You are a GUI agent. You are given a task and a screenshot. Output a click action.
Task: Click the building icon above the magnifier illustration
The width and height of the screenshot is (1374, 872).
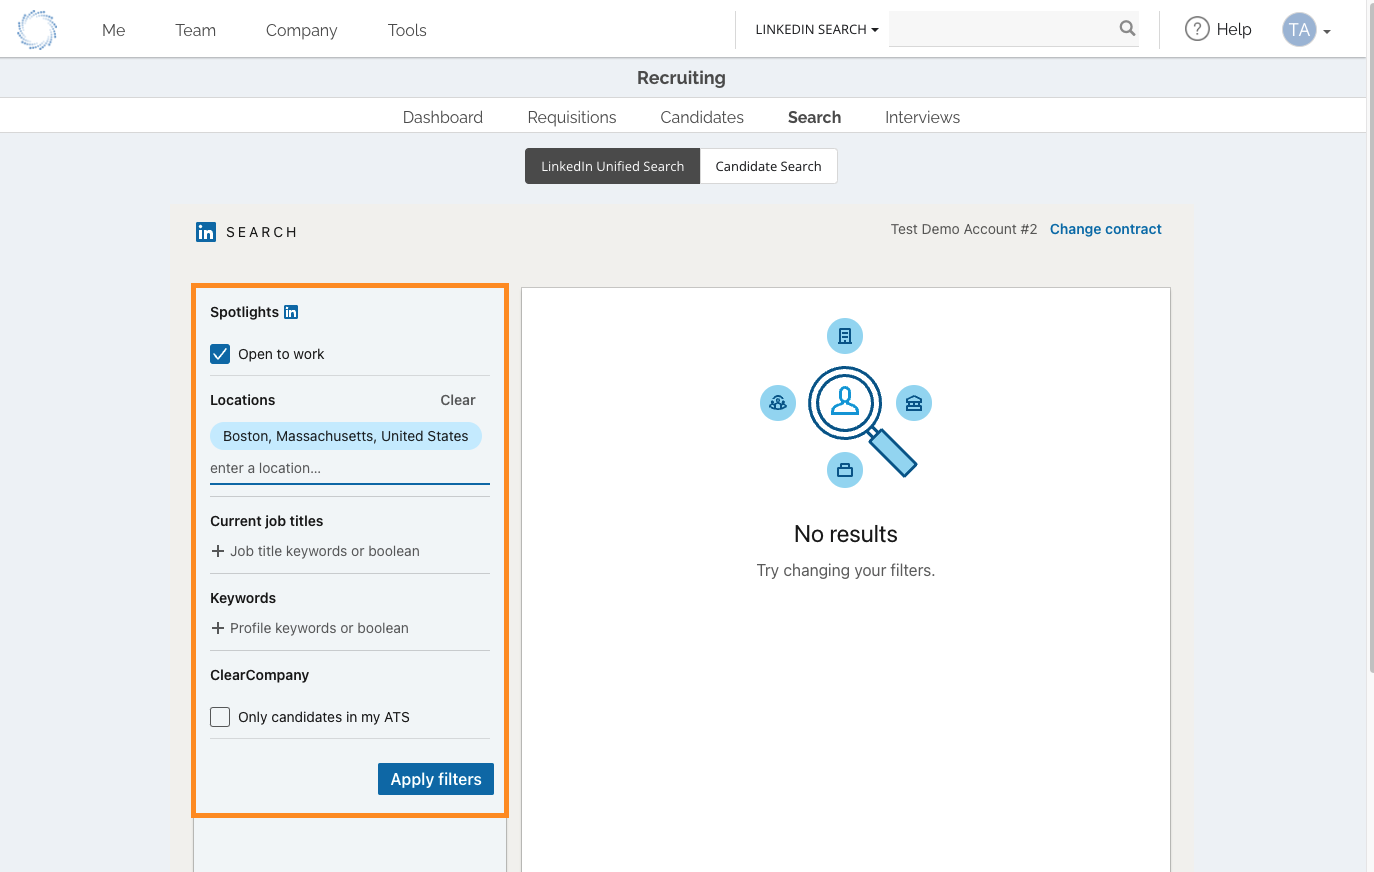[x=845, y=336]
